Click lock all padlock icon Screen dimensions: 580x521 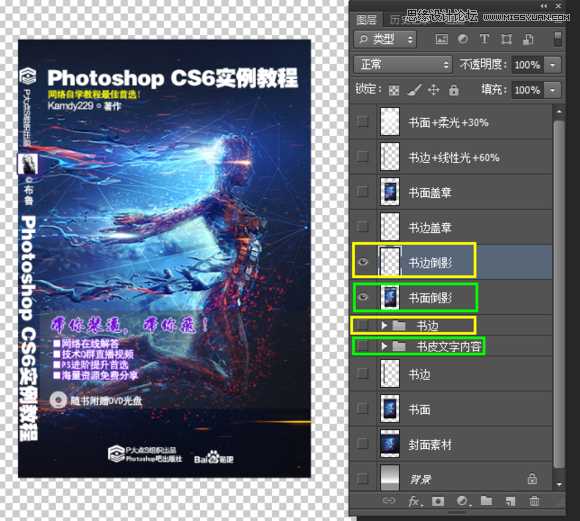453,90
